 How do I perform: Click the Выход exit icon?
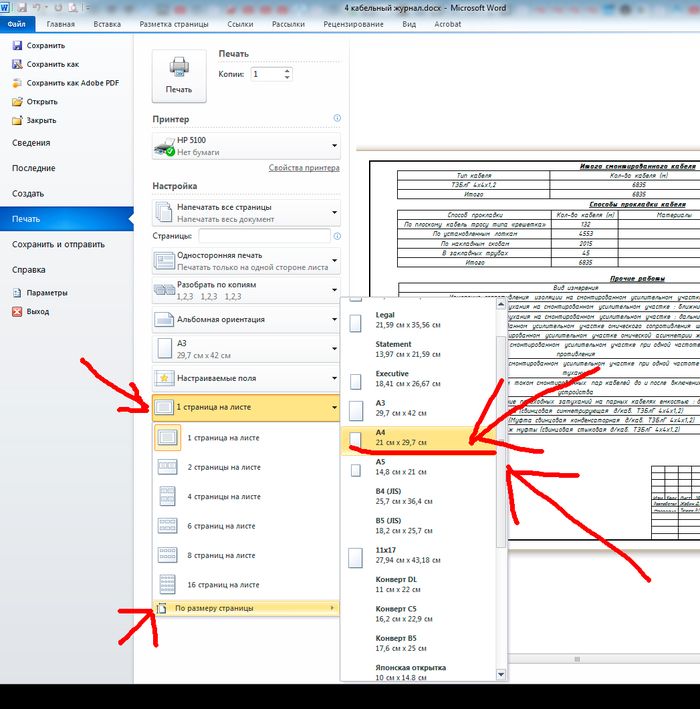(17, 312)
